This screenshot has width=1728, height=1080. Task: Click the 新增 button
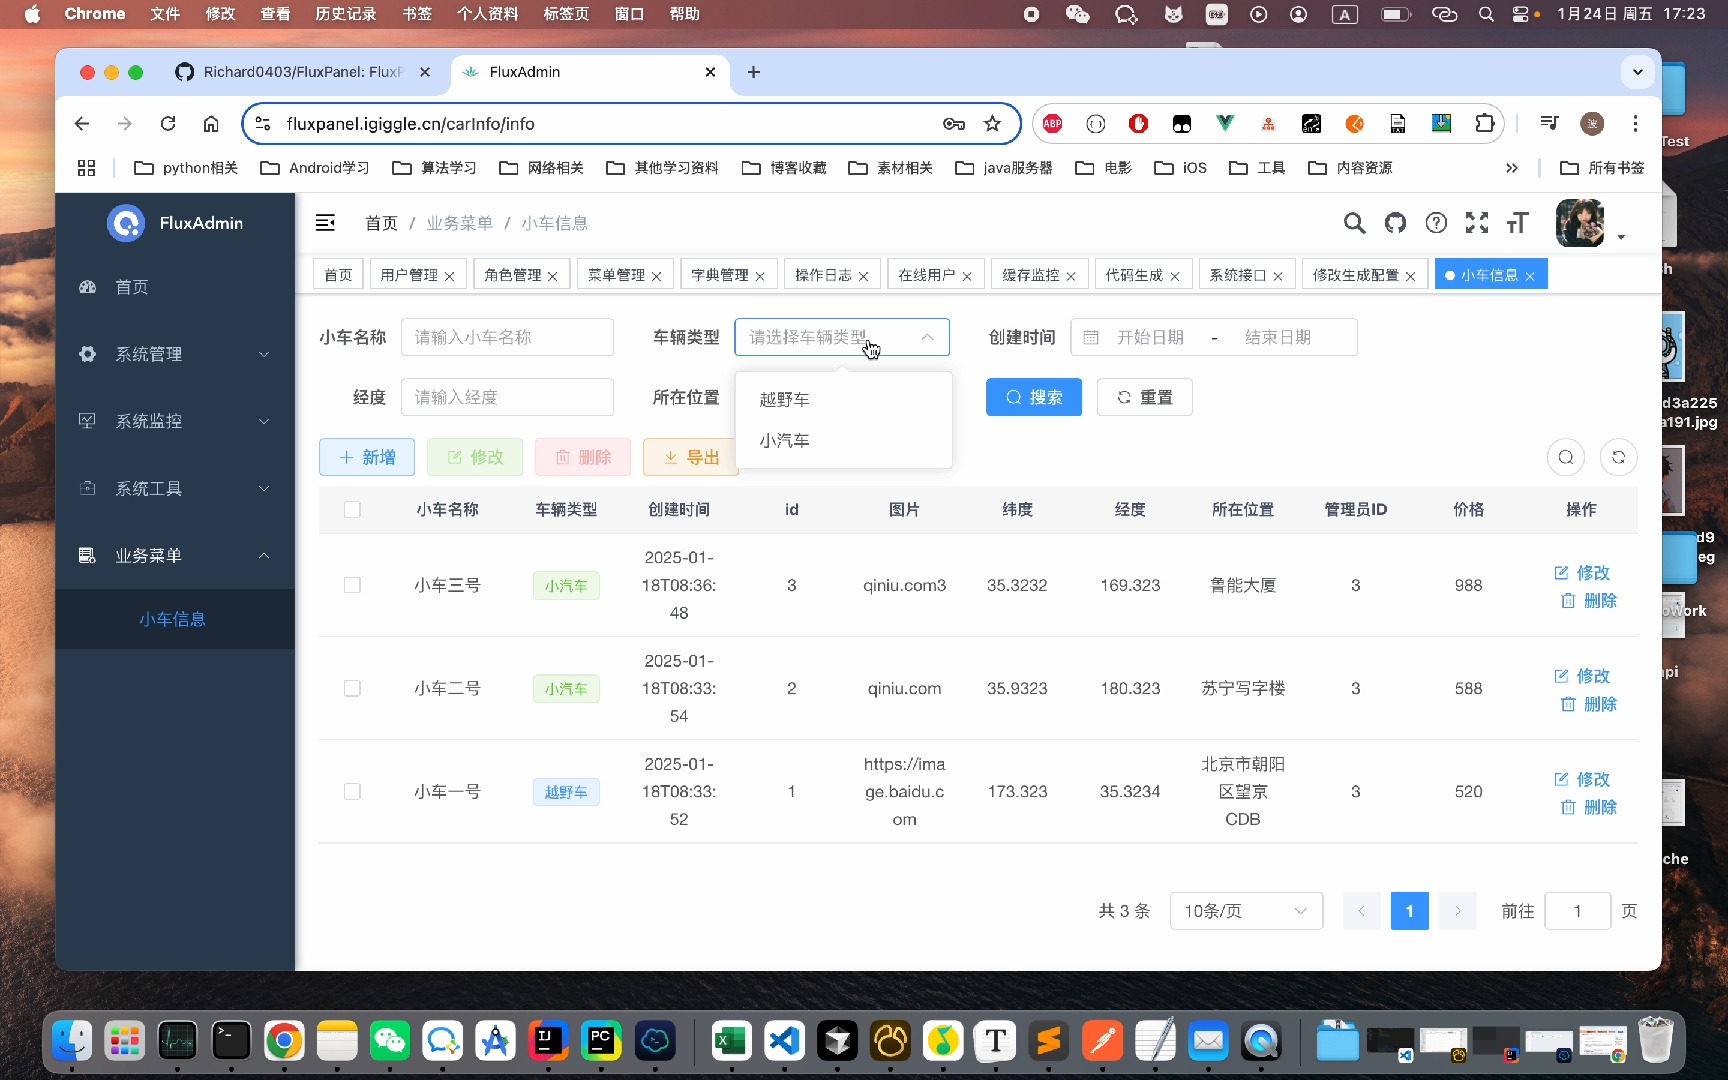[367, 457]
